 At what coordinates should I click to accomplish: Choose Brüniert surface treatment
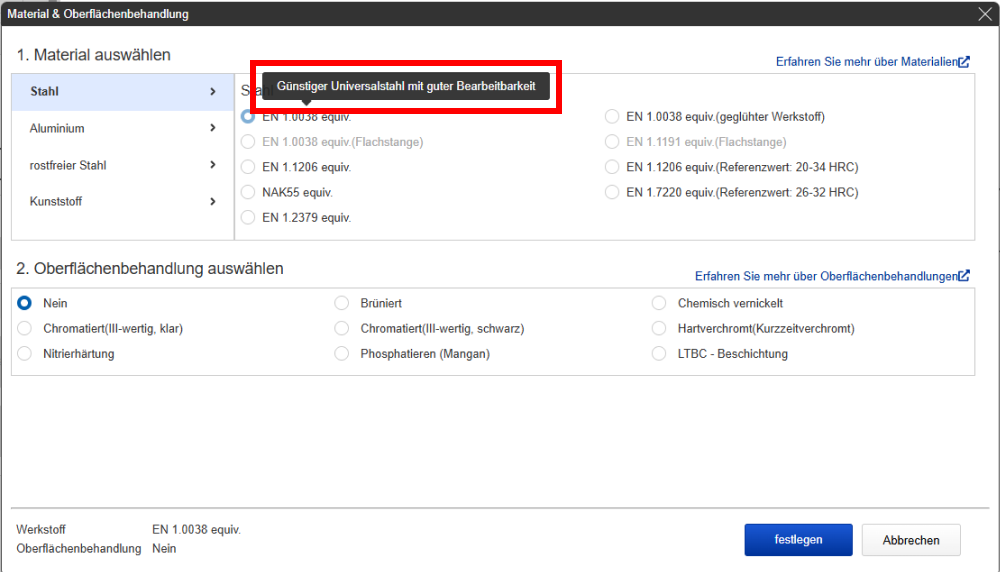(342, 303)
